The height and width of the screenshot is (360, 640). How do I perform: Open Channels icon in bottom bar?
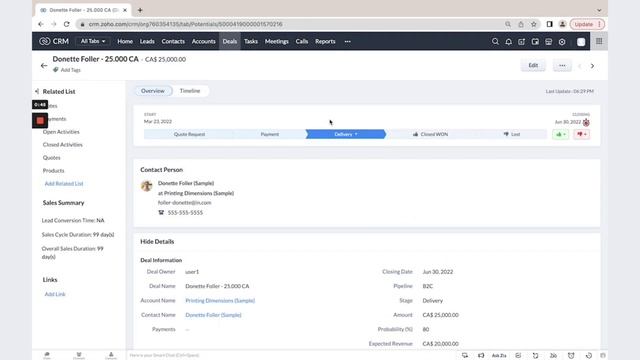[79, 356]
